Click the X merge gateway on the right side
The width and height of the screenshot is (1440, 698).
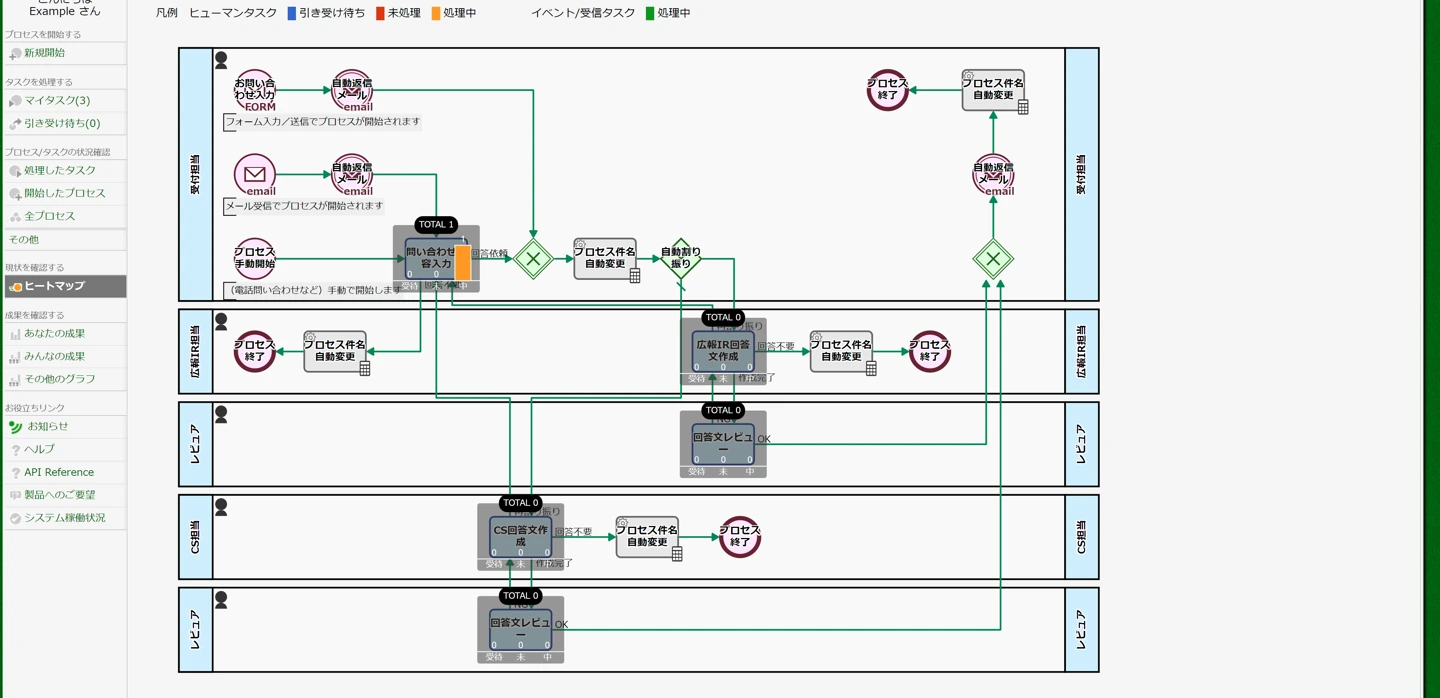993,259
